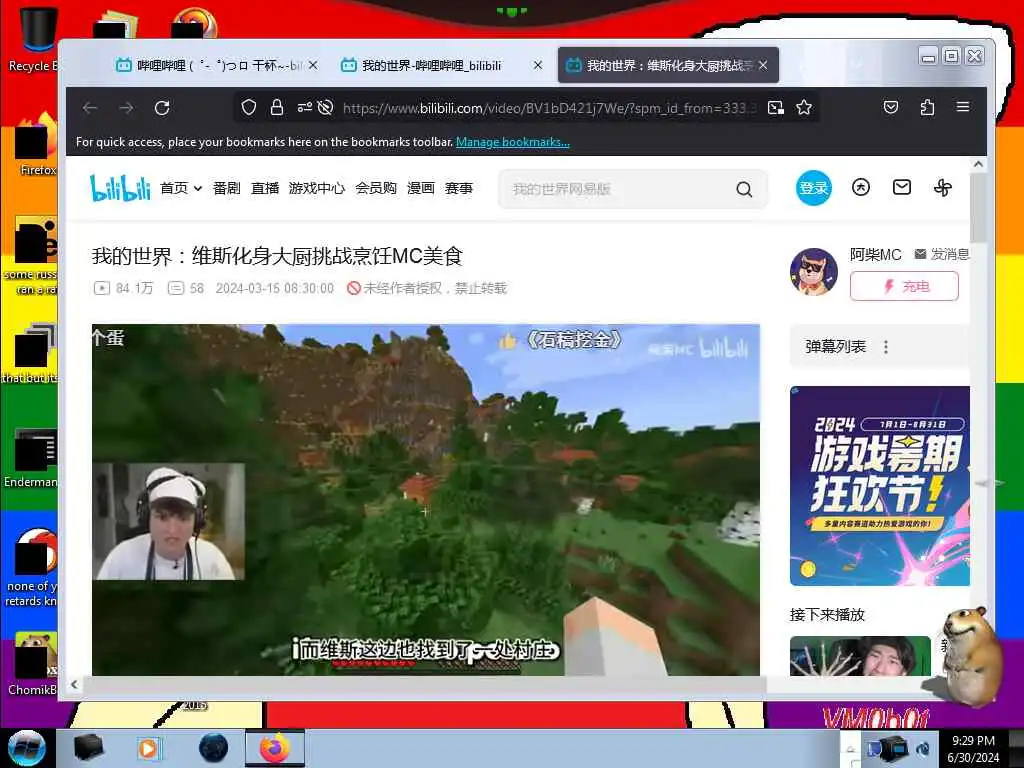The width and height of the screenshot is (1024, 768).
Task: Click in the bilibili search field
Action: pos(617,189)
